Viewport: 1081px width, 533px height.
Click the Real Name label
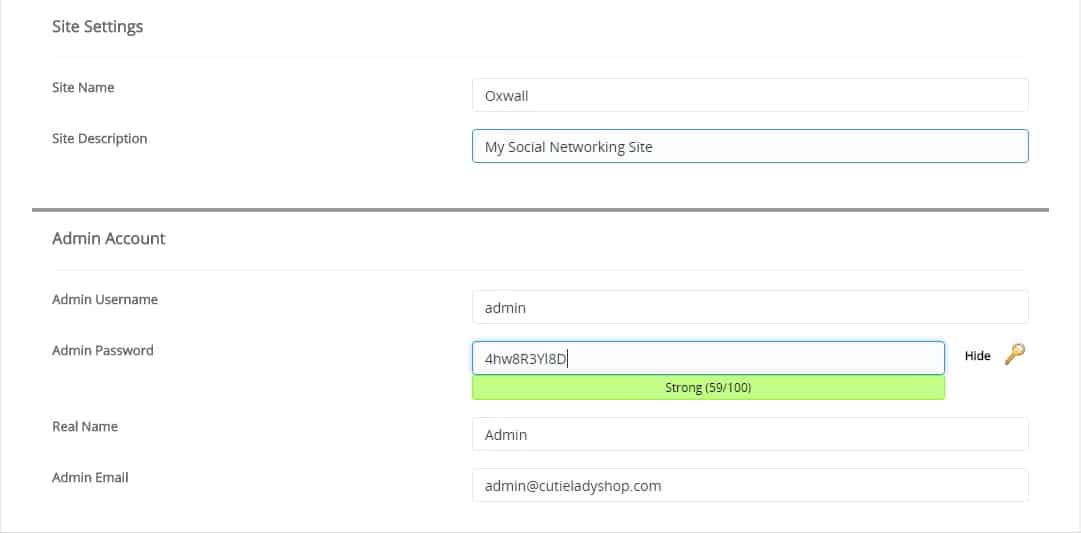(85, 427)
